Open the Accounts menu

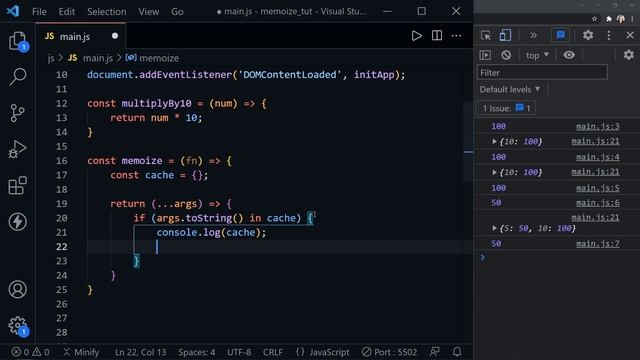point(18,289)
